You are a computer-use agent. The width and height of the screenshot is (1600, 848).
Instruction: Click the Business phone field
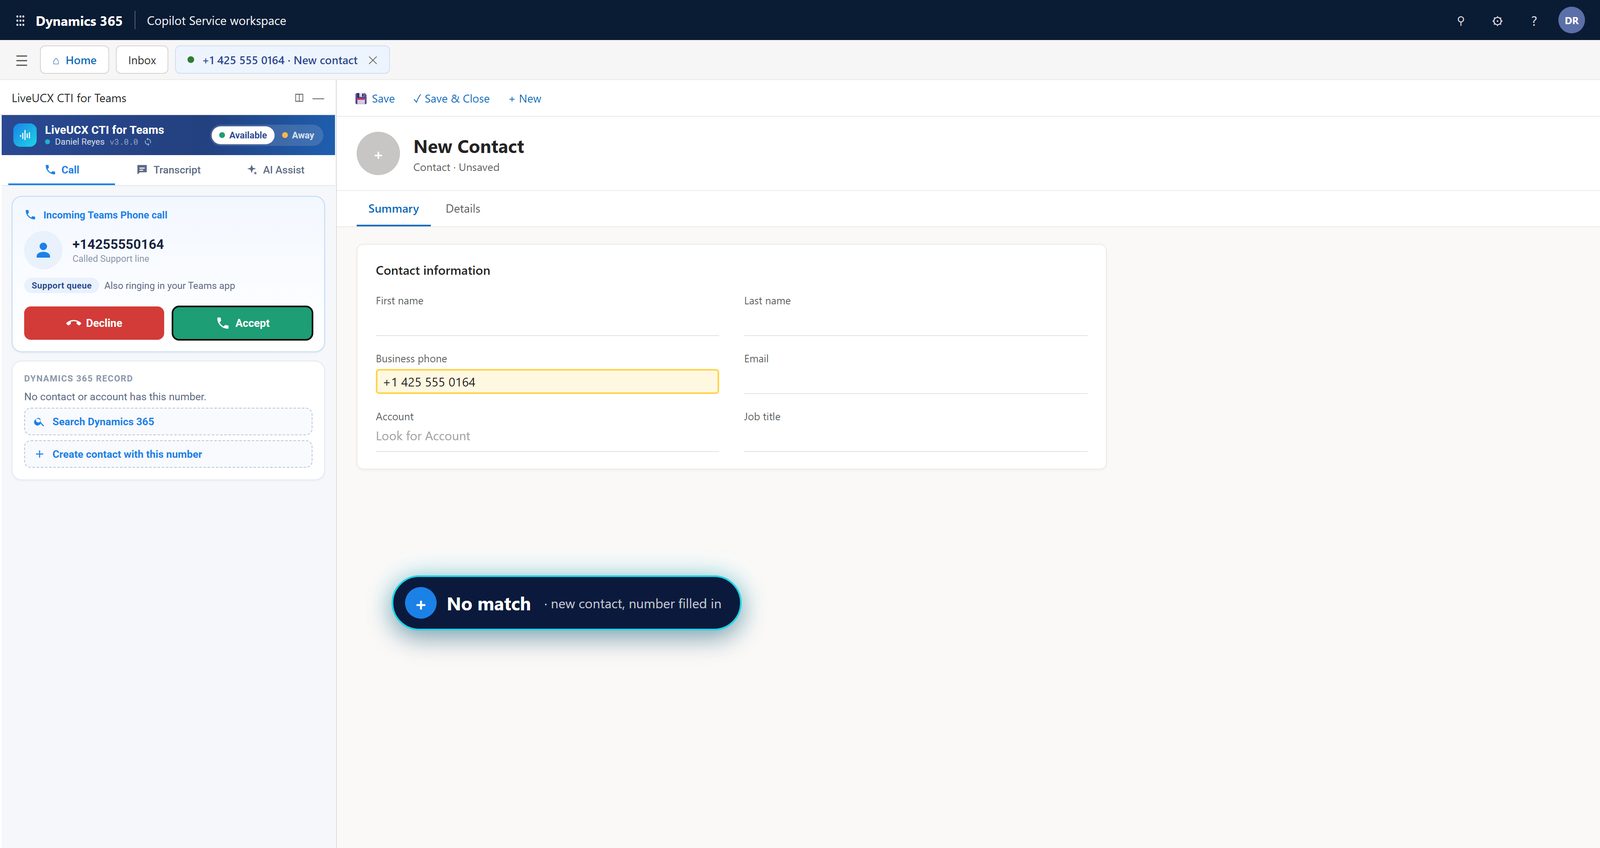[x=547, y=382]
